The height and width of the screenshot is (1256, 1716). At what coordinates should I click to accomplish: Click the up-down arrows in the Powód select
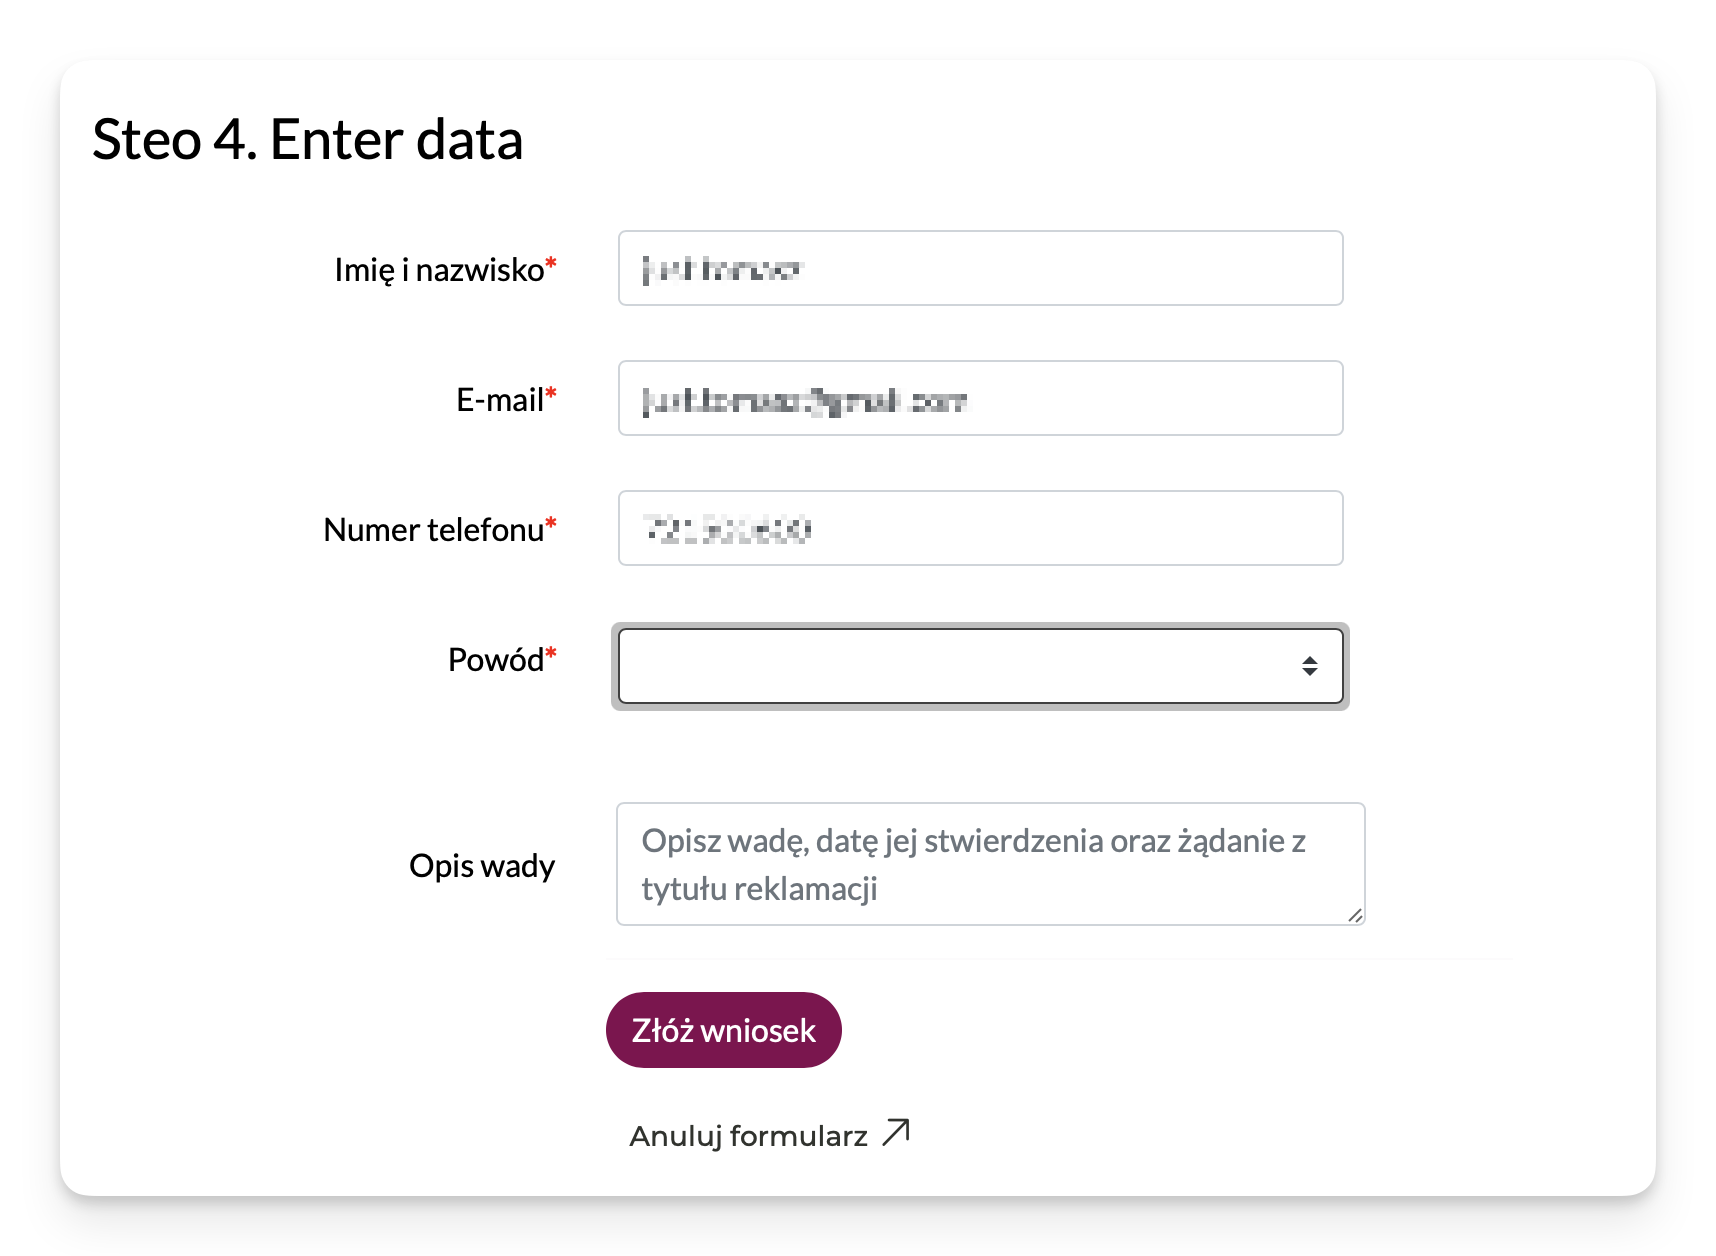(1309, 666)
